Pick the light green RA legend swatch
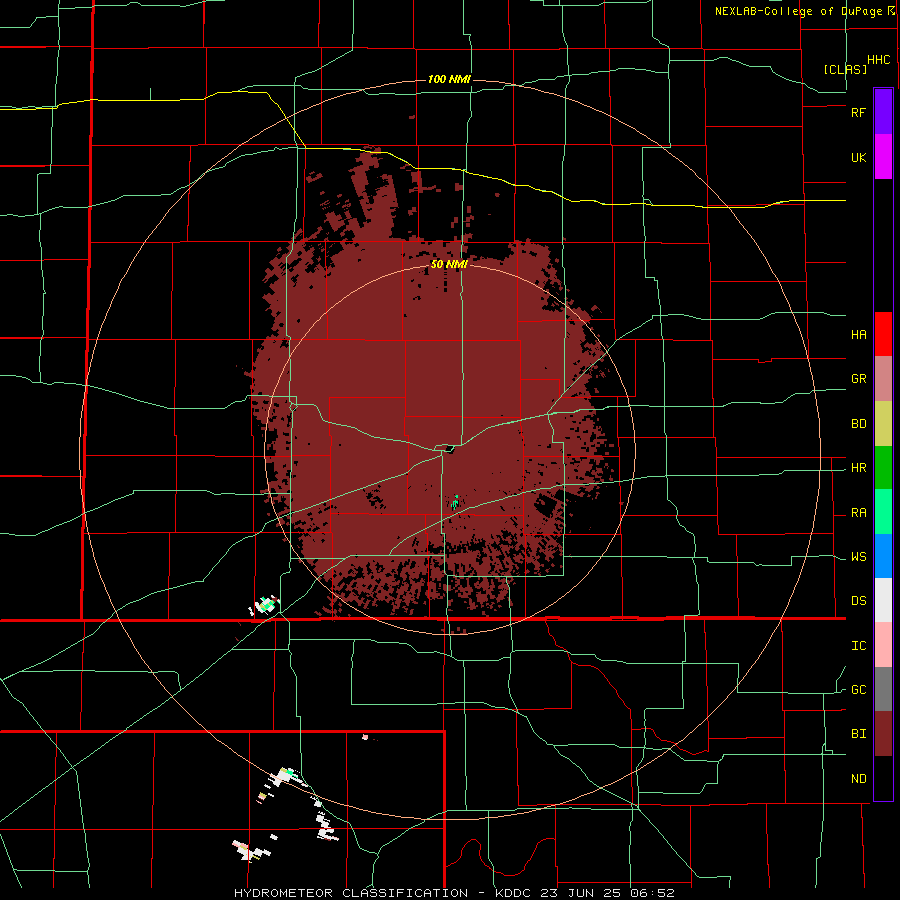900x900 pixels. [x=883, y=512]
